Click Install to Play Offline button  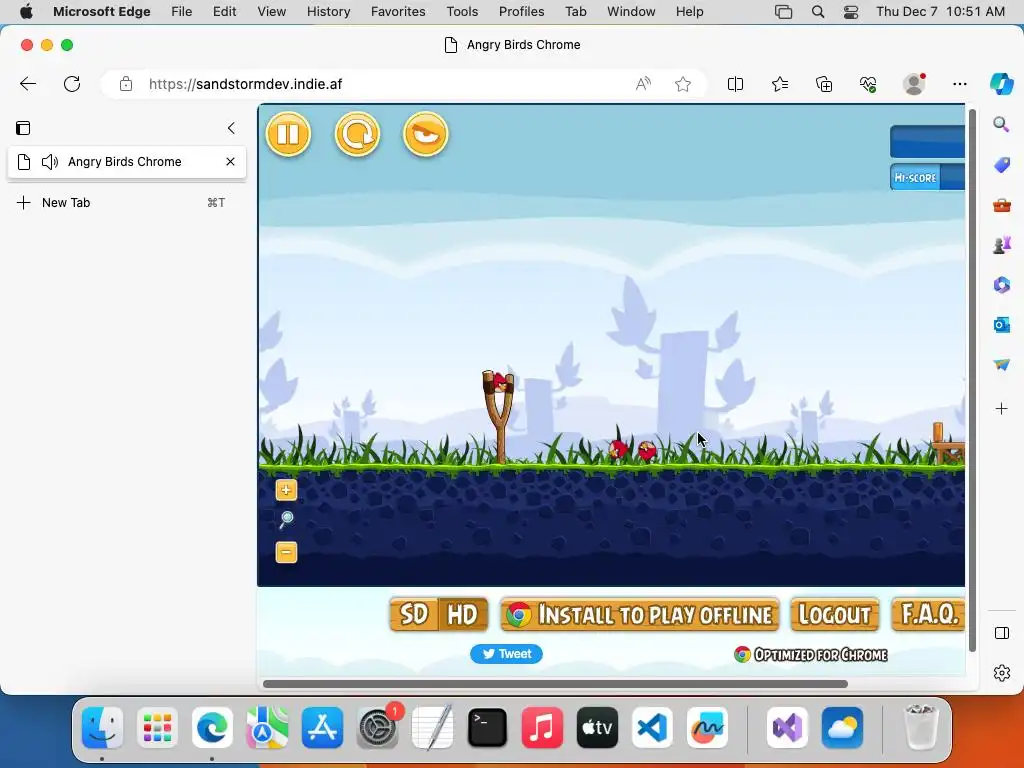coord(639,615)
